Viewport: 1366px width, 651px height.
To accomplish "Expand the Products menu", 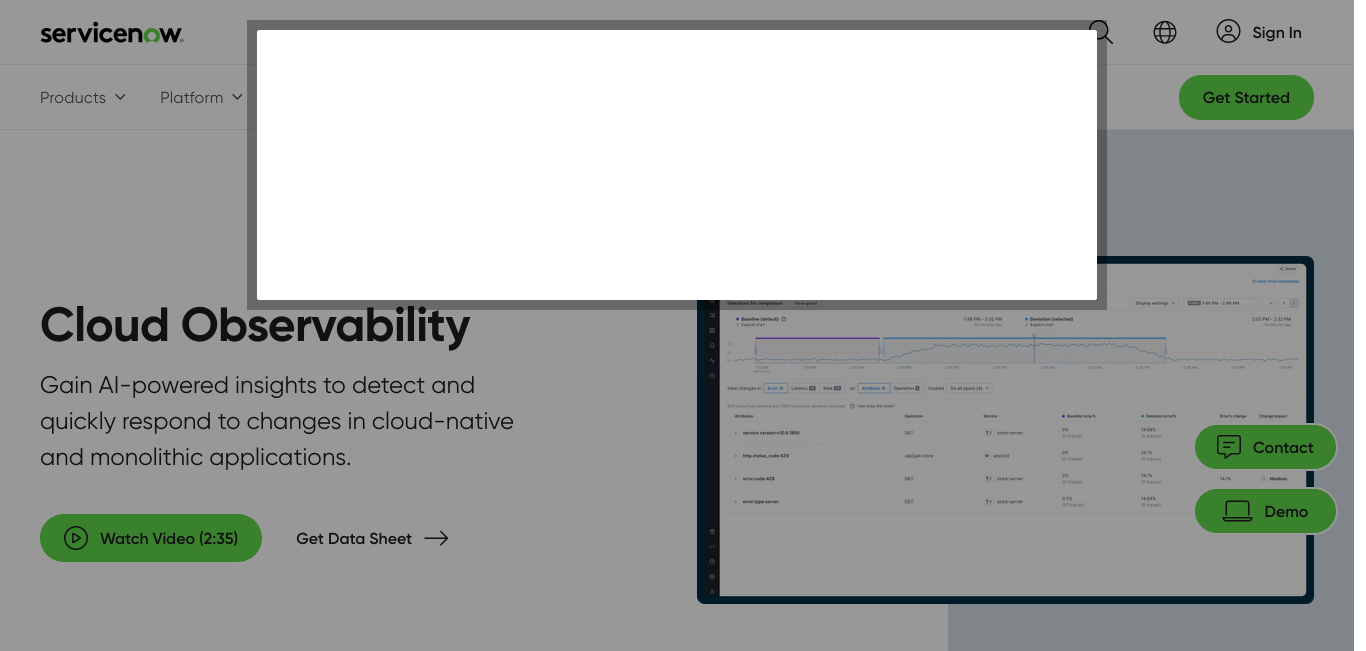I will 83,97.
